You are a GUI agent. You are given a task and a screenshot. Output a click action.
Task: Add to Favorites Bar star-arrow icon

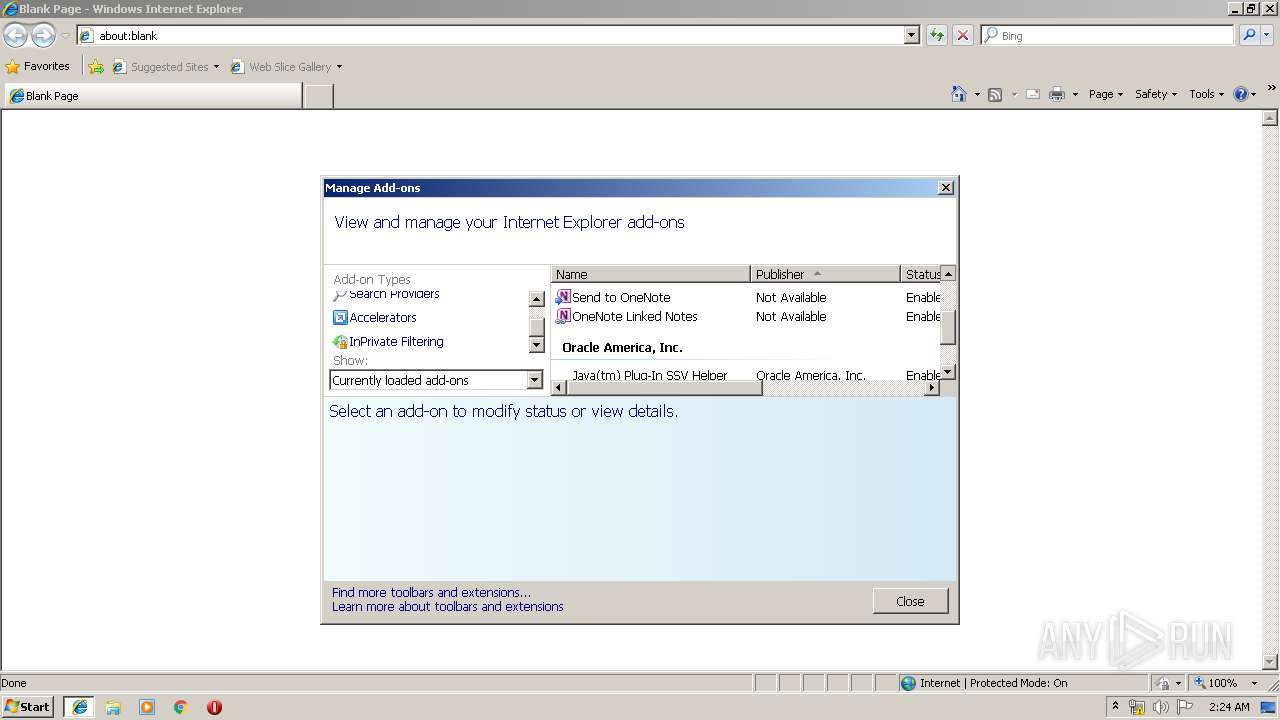[96, 67]
